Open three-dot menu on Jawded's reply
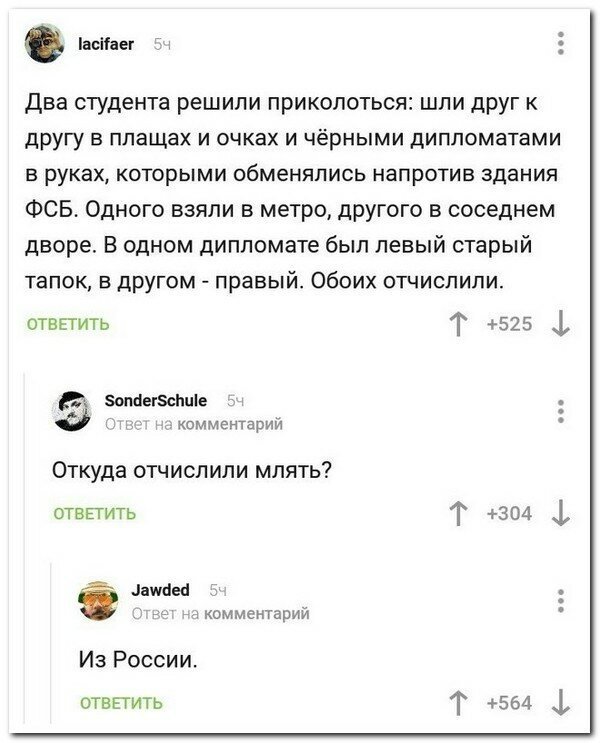This screenshot has height=743, width=600. (x=561, y=599)
